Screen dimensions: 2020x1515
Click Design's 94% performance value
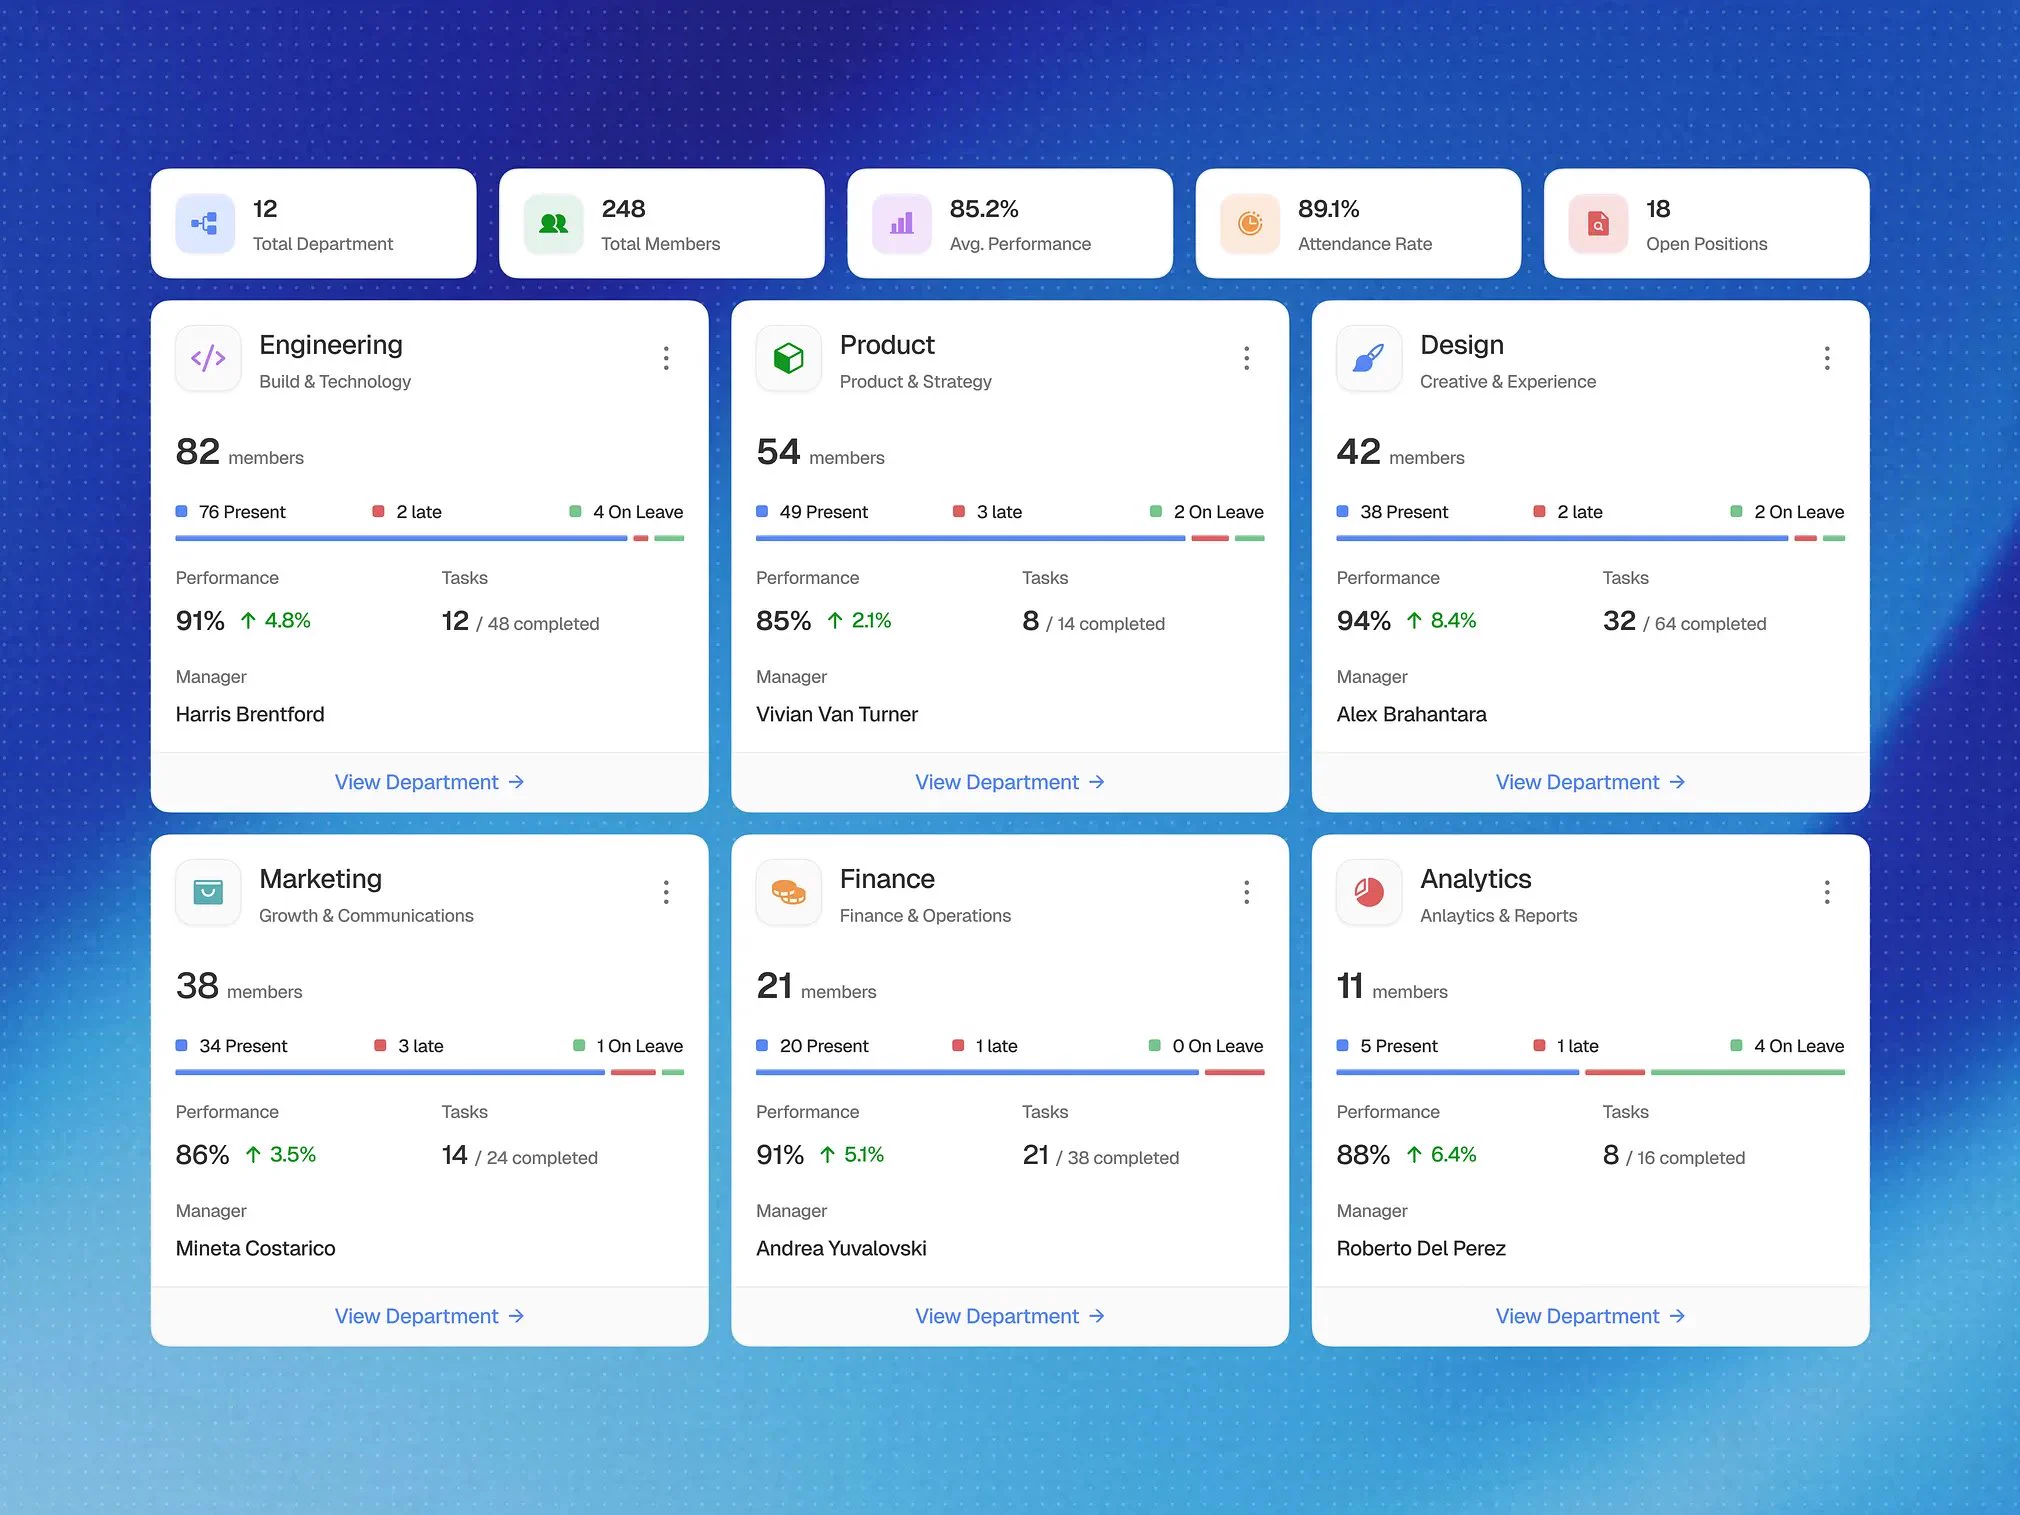point(1364,621)
